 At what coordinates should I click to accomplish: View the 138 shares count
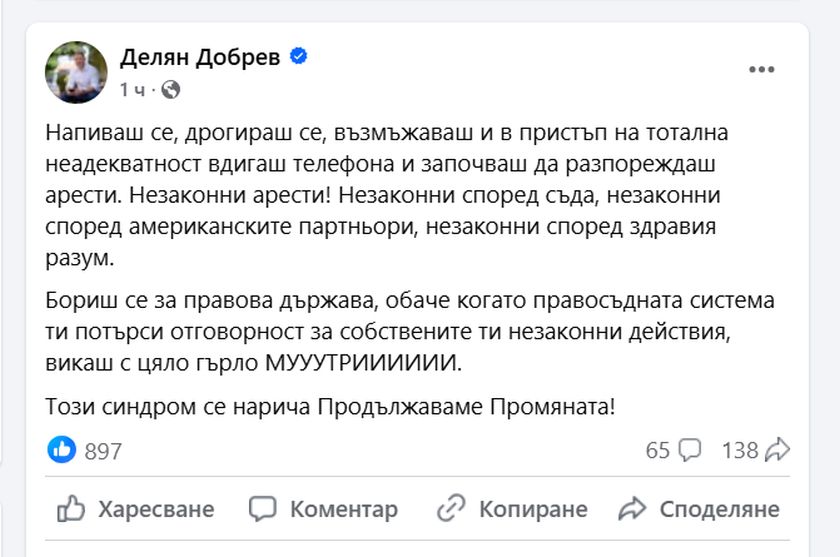(740, 450)
